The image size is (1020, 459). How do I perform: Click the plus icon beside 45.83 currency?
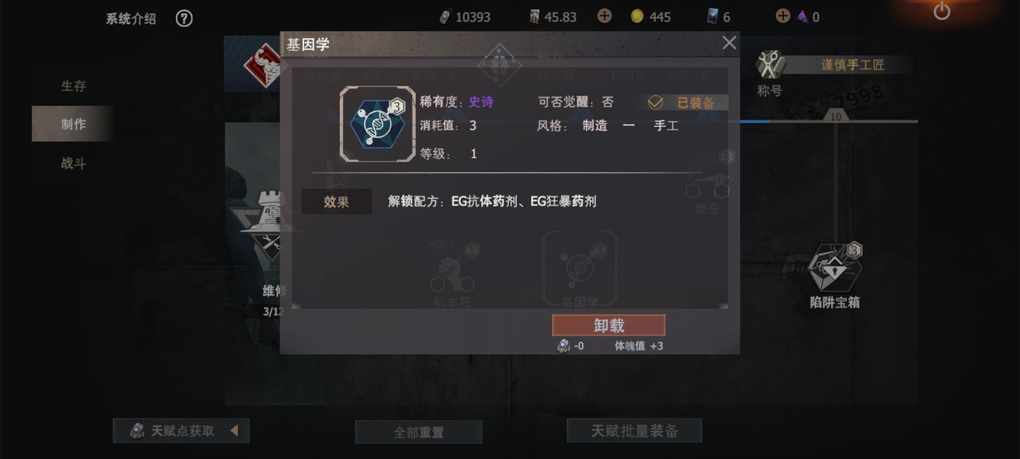[x=604, y=16]
